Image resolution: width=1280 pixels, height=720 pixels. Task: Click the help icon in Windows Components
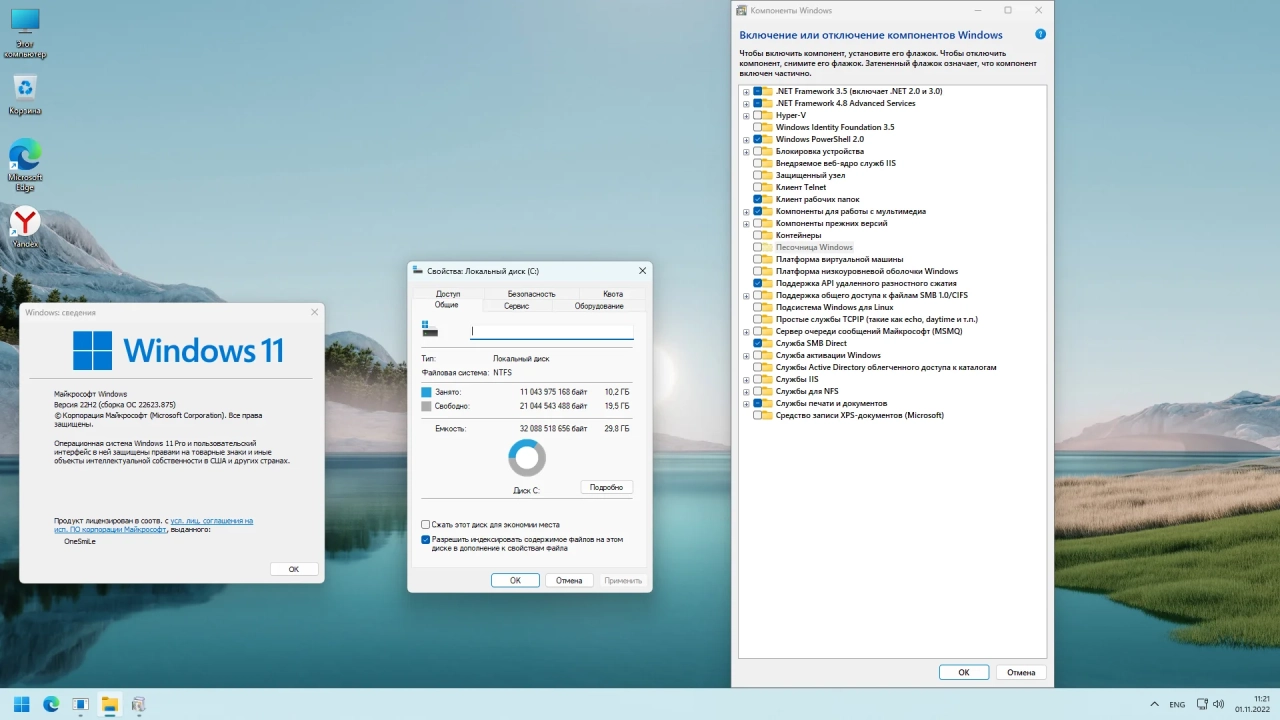coord(1041,34)
